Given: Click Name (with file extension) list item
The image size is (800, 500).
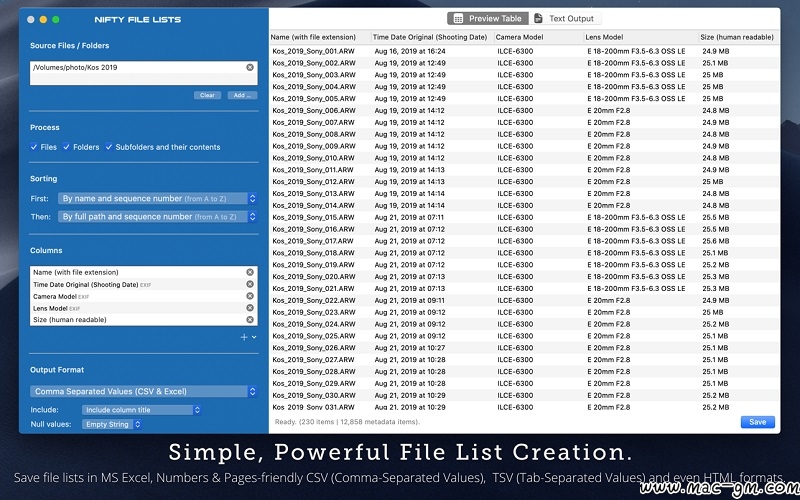Looking at the screenshot, I should [143, 272].
